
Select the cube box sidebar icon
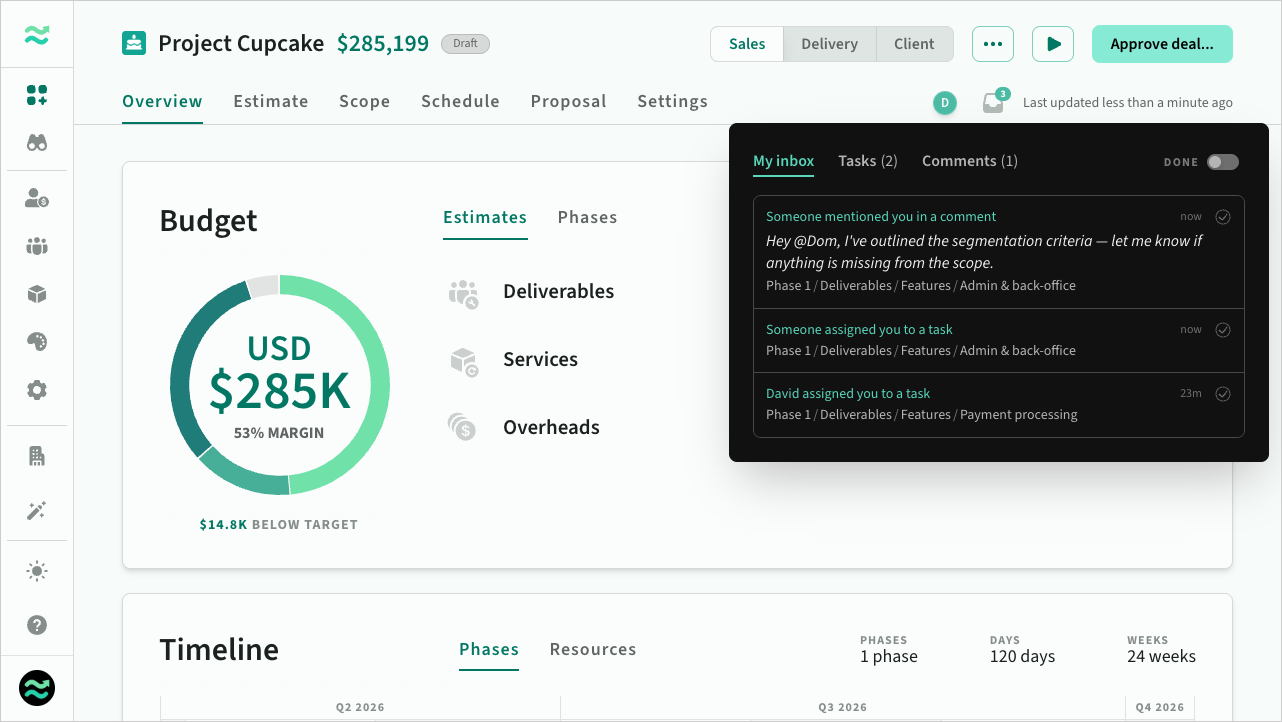click(x=37, y=294)
